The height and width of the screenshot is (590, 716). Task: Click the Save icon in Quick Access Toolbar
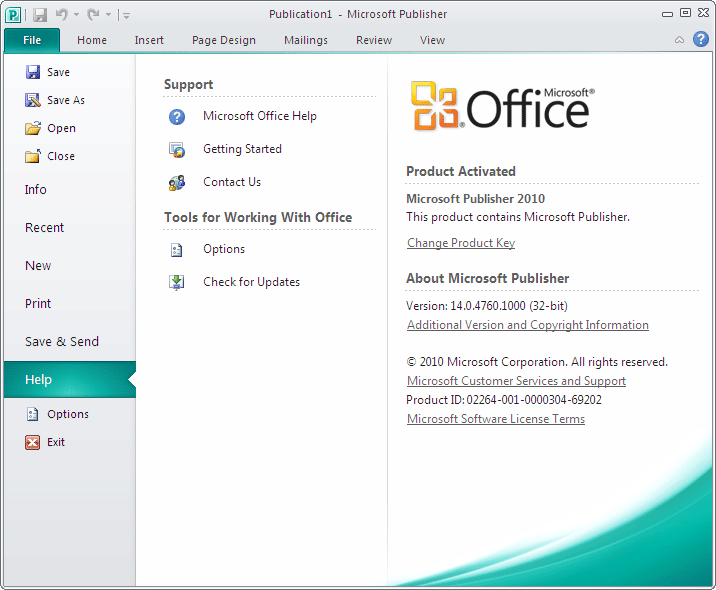[40, 15]
